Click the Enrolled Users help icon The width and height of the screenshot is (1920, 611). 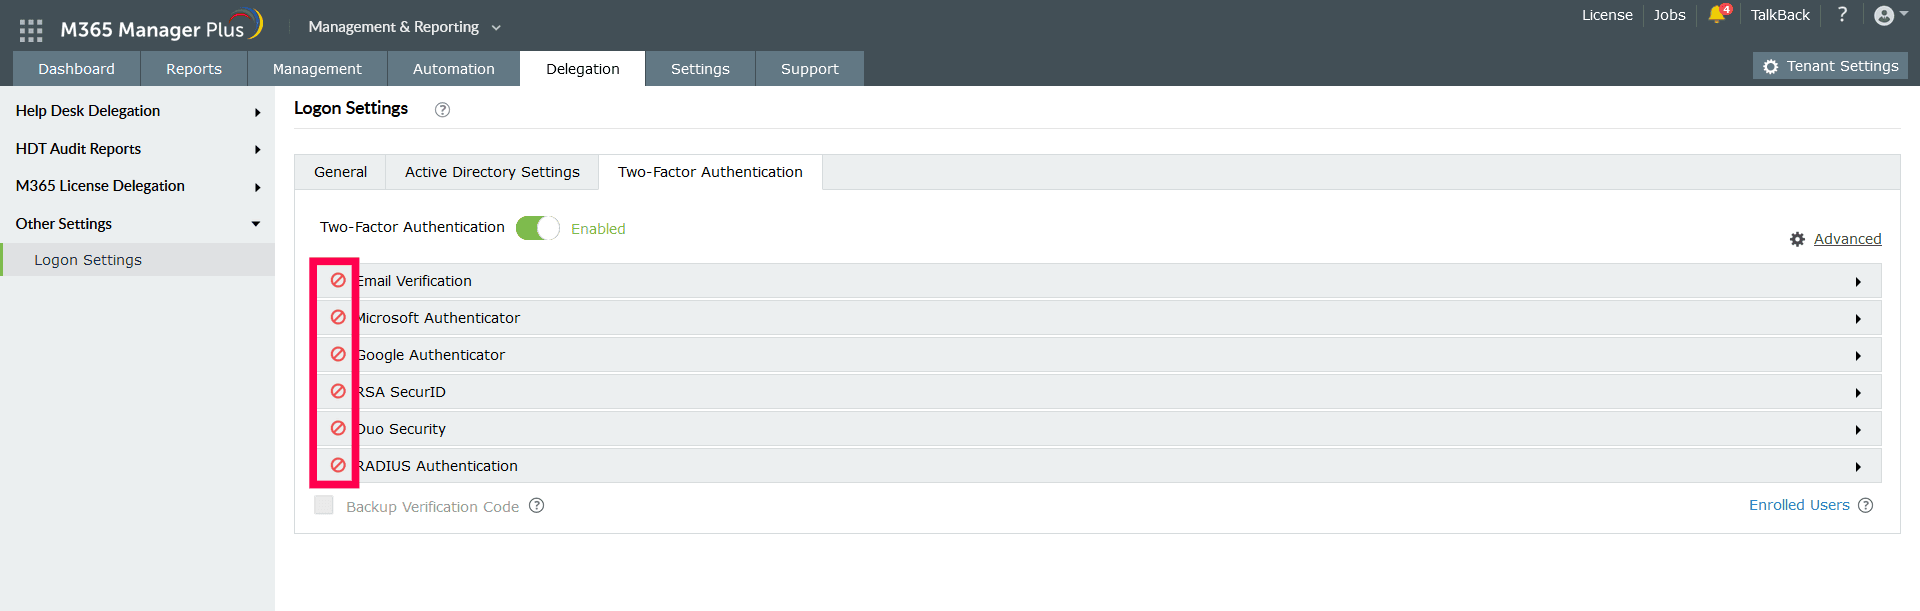pyautogui.click(x=1865, y=506)
